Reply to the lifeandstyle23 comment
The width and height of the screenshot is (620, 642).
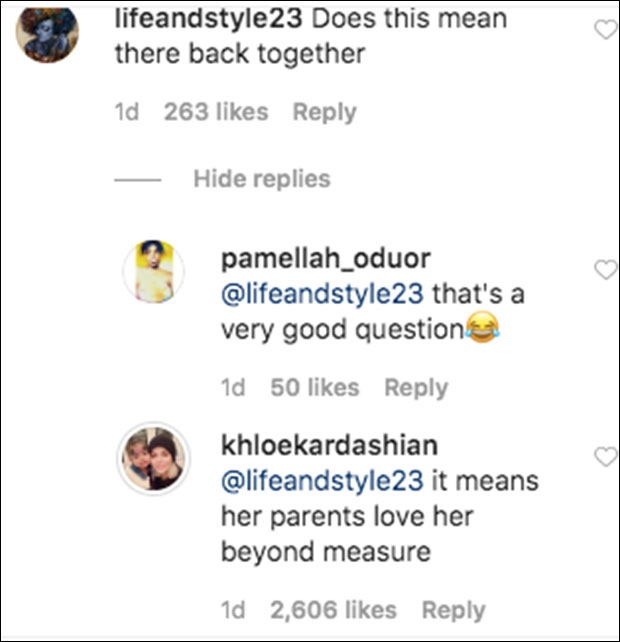coord(325,112)
